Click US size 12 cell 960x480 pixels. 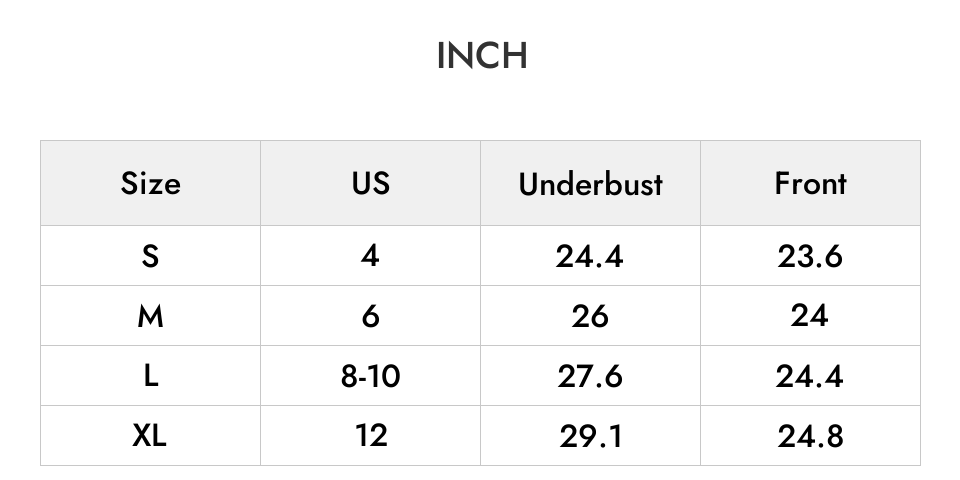coord(370,436)
